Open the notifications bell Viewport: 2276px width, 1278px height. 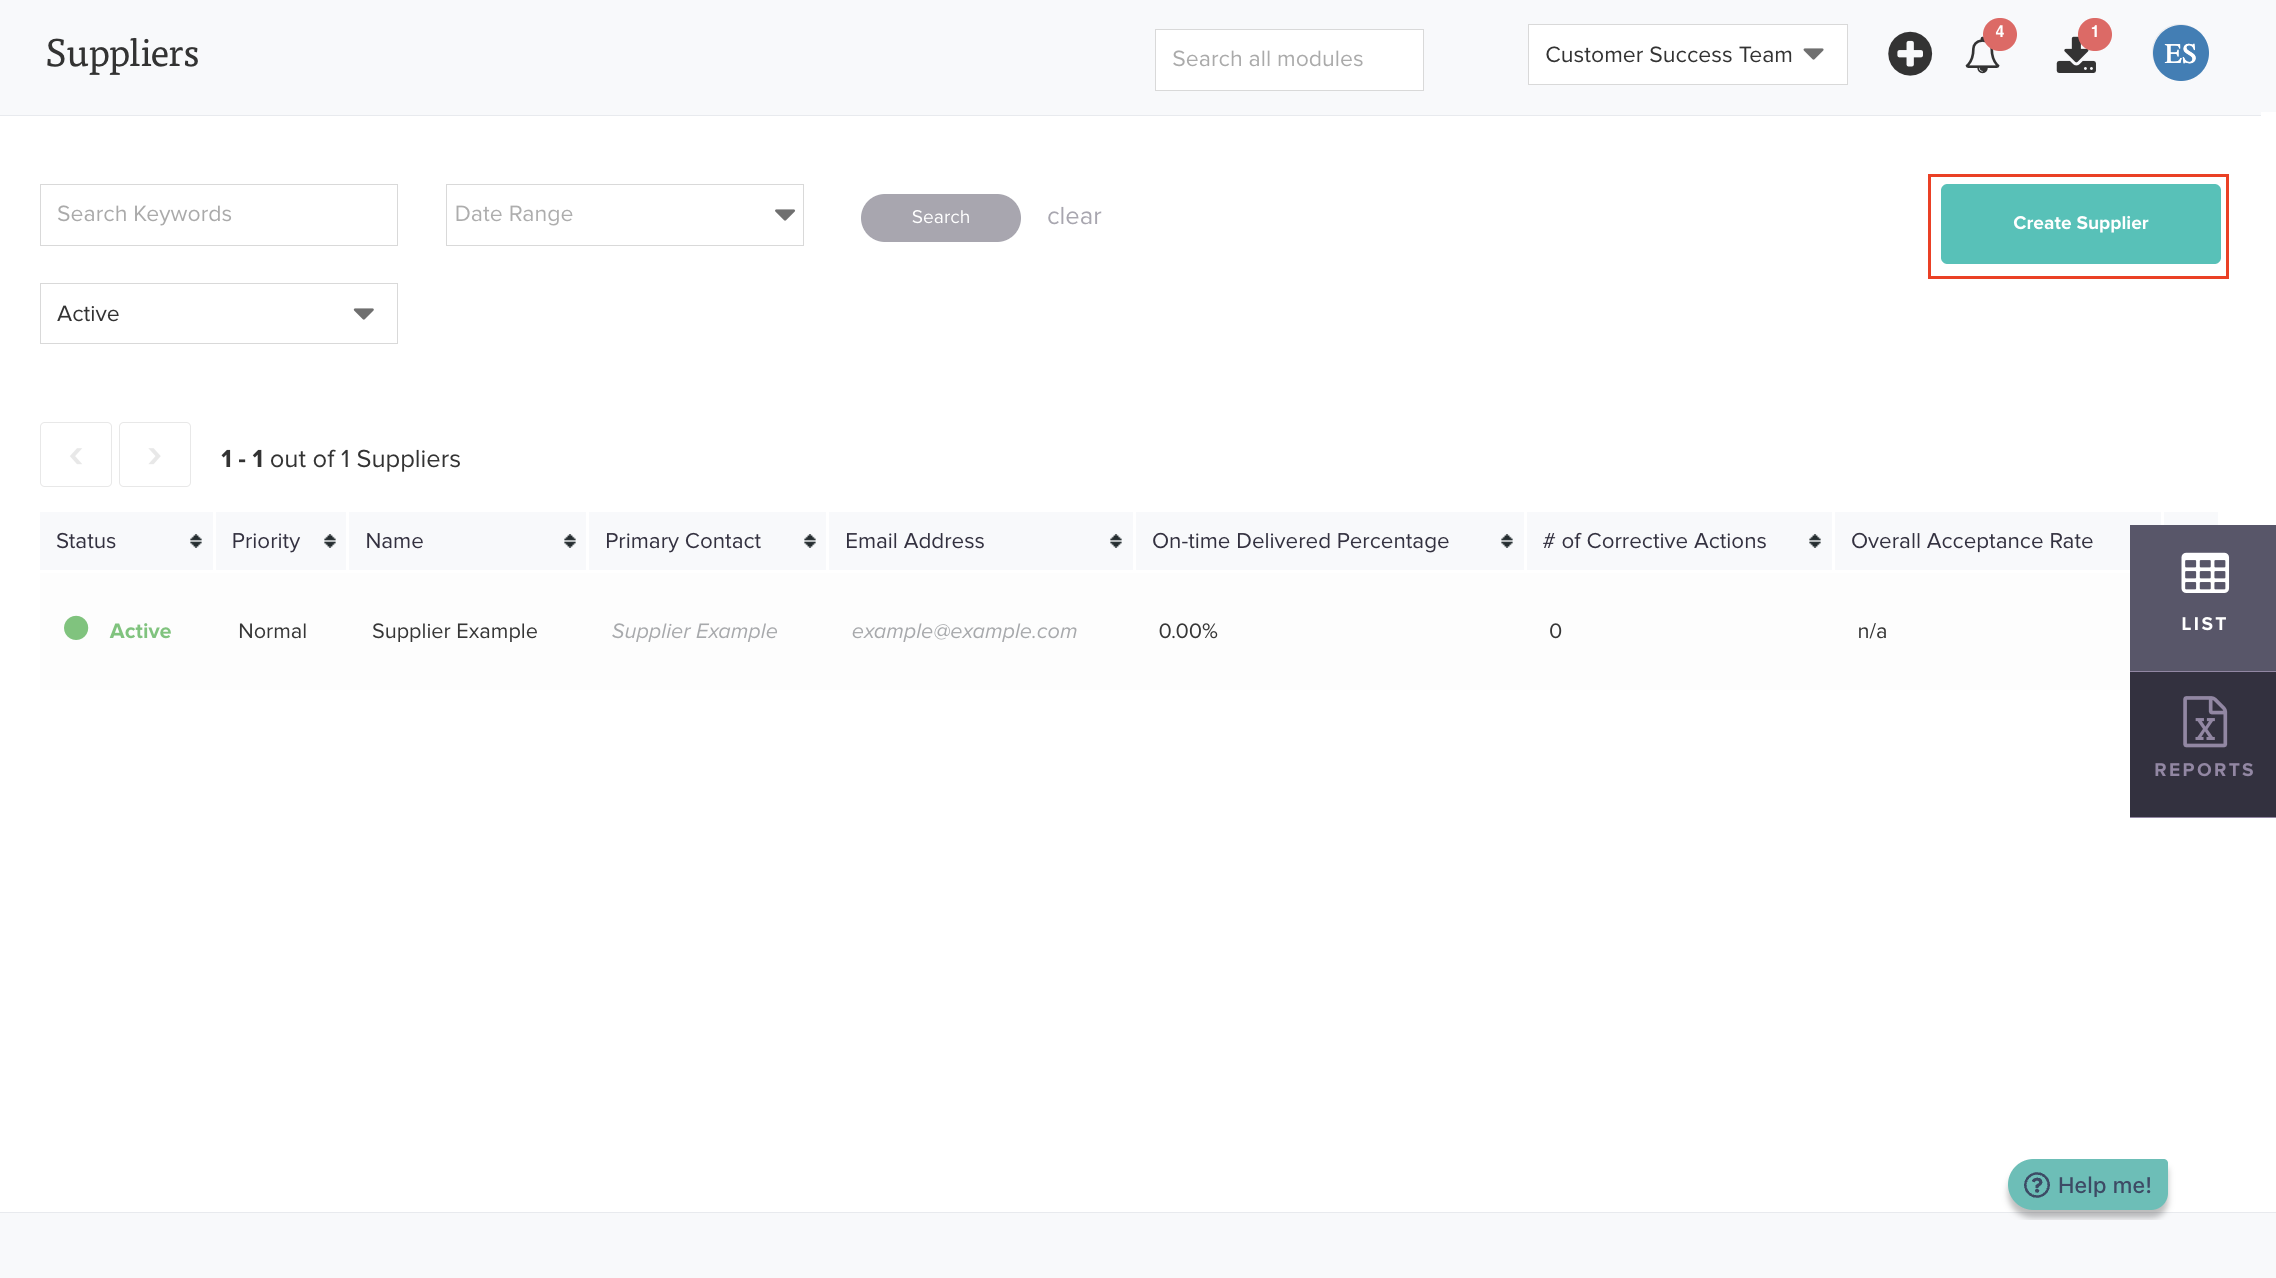[x=1982, y=56]
